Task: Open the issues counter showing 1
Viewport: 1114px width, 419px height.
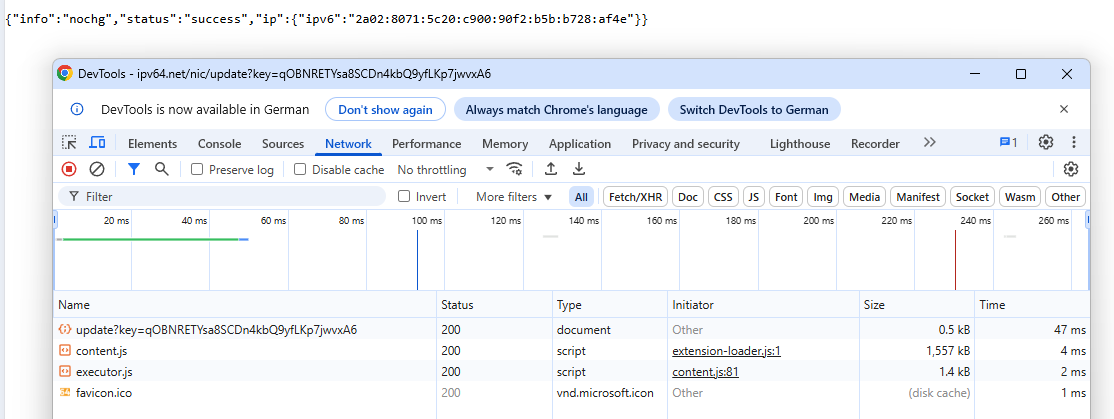Action: click(1008, 143)
